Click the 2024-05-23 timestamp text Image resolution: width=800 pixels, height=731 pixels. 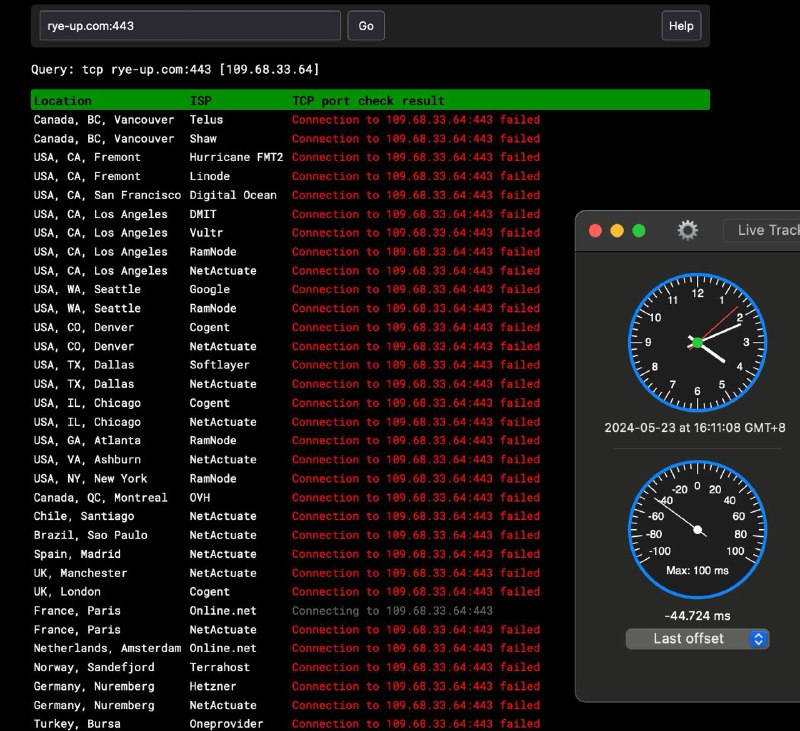[x=695, y=428]
